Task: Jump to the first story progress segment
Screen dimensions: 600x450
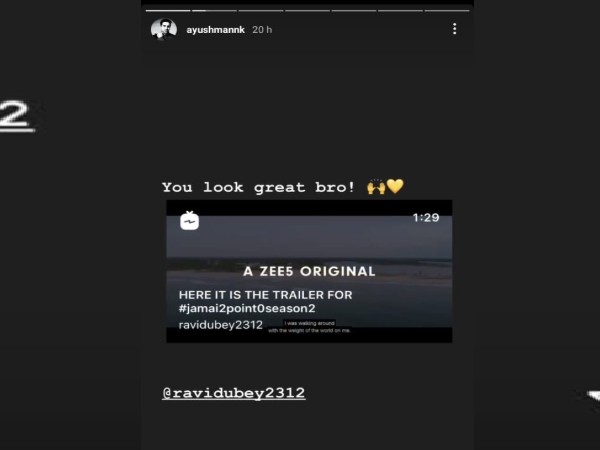Action: point(168,11)
